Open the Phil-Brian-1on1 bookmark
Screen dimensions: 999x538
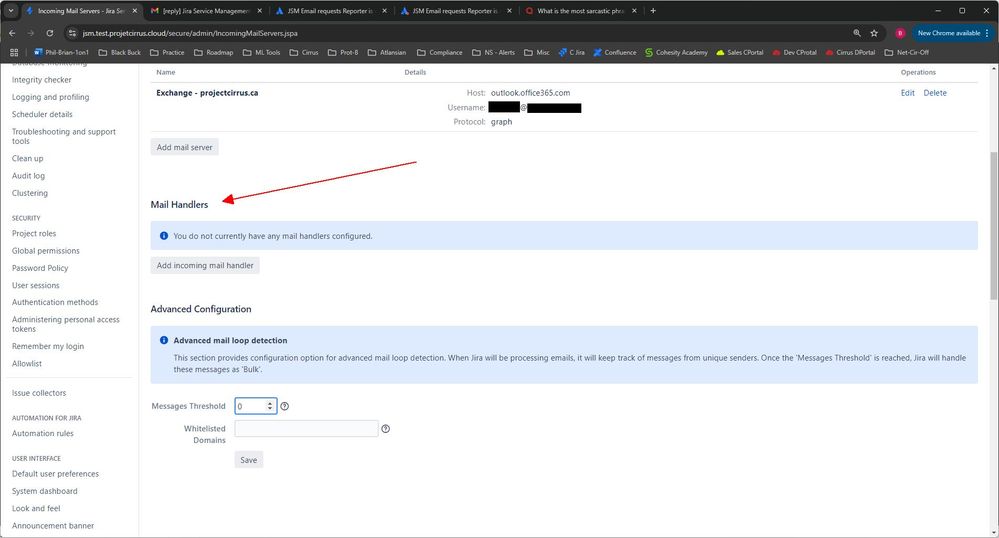61,52
